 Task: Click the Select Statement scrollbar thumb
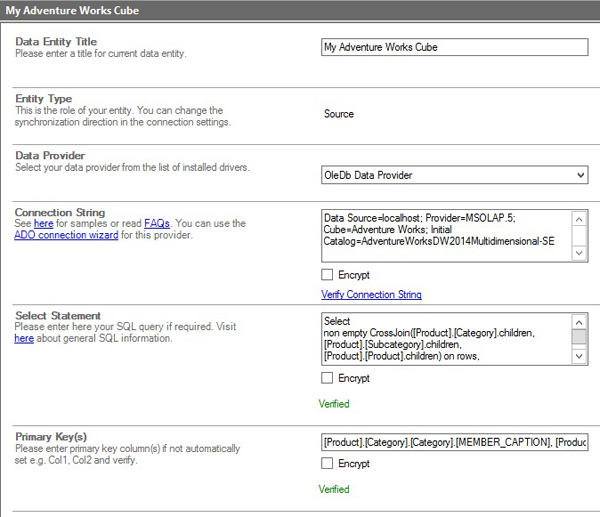[579, 337]
